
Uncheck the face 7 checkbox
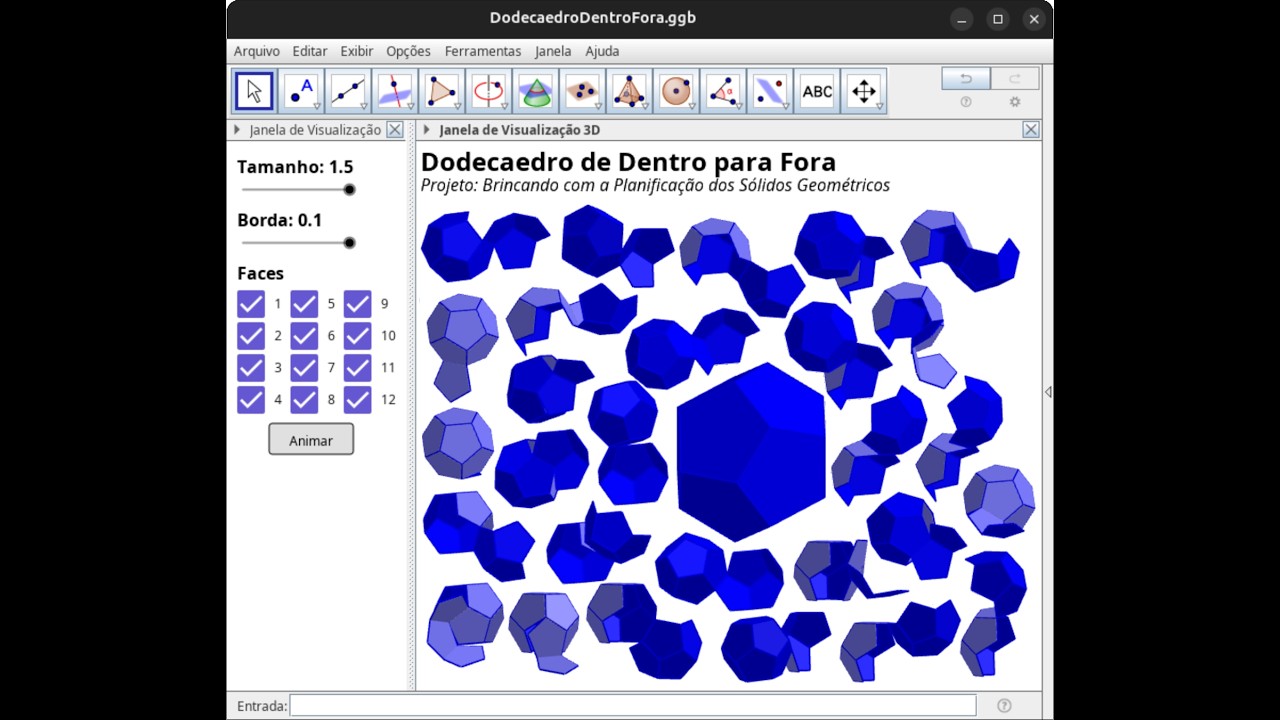(304, 368)
